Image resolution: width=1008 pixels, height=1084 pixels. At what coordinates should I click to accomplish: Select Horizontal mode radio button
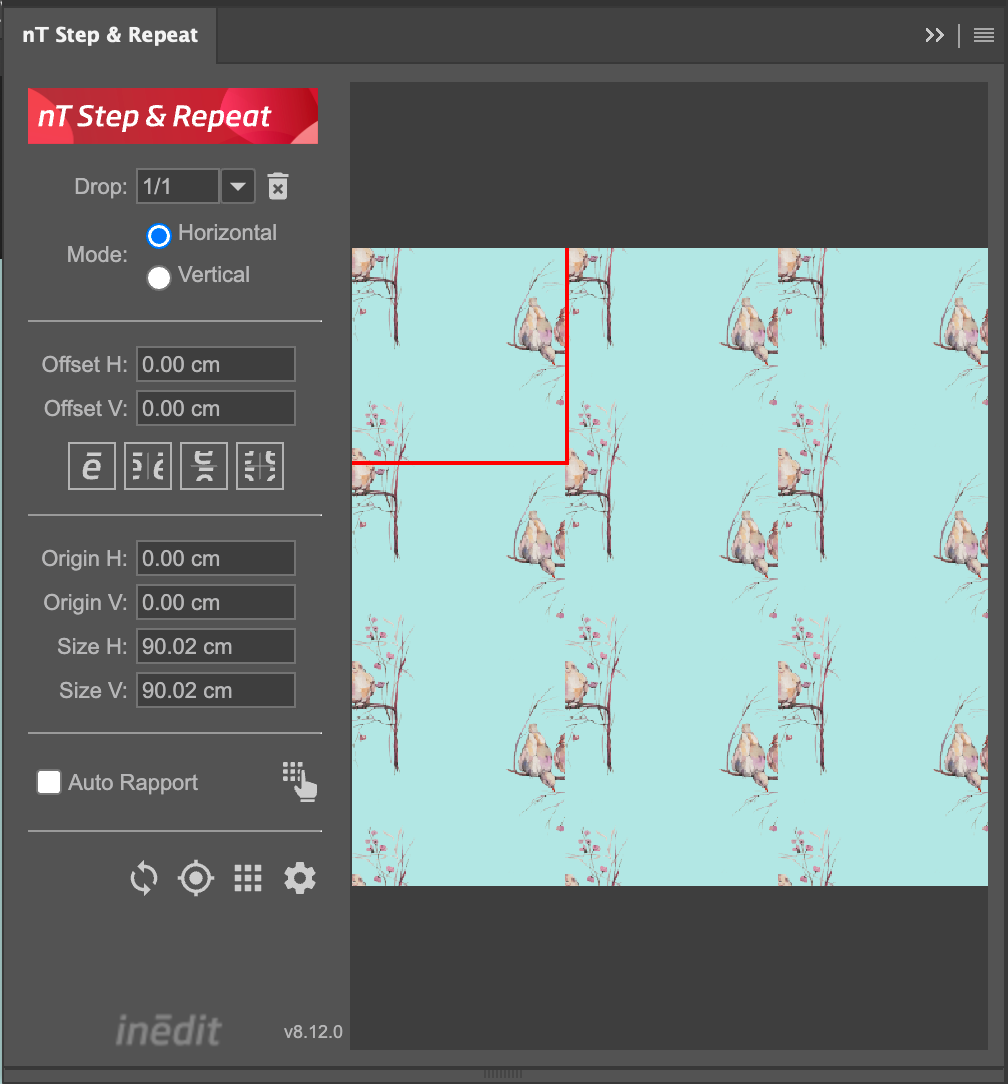158,236
